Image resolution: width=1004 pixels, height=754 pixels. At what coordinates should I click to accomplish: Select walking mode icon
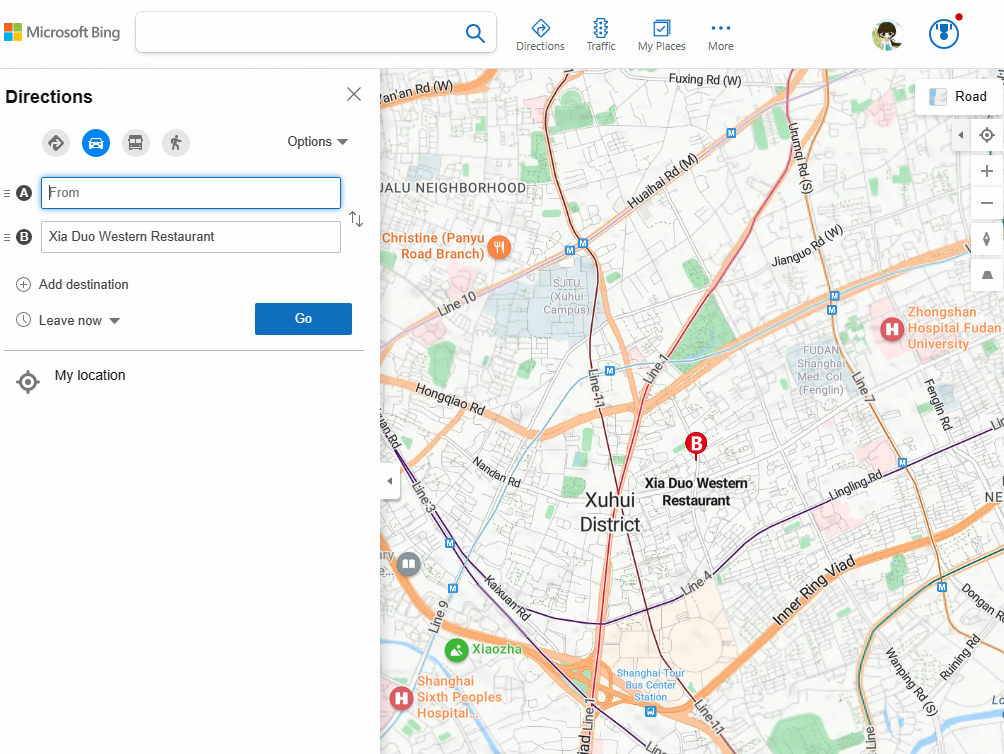tap(175, 143)
